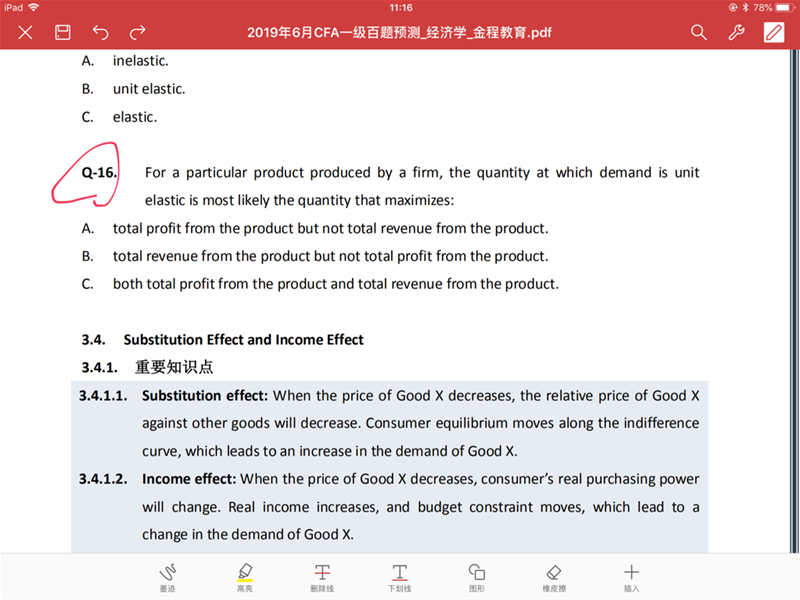800x600 pixels.
Task: Open search with magnifier icon
Action: pyautogui.click(x=698, y=33)
